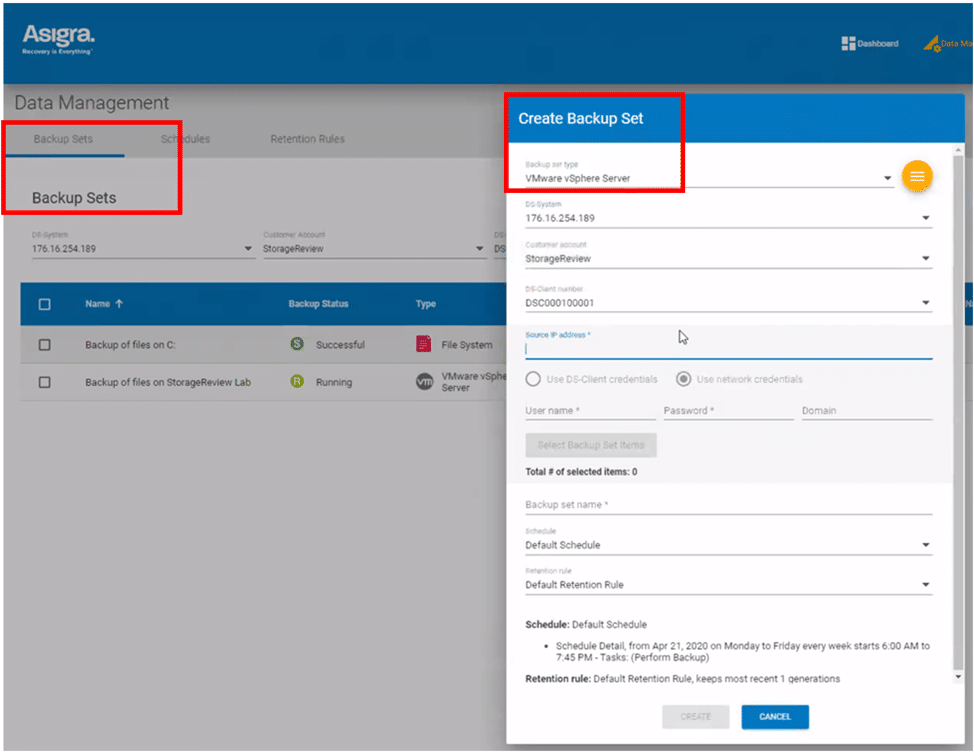
Task: Open the Dashboard icon in header
Action: tap(849, 43)
